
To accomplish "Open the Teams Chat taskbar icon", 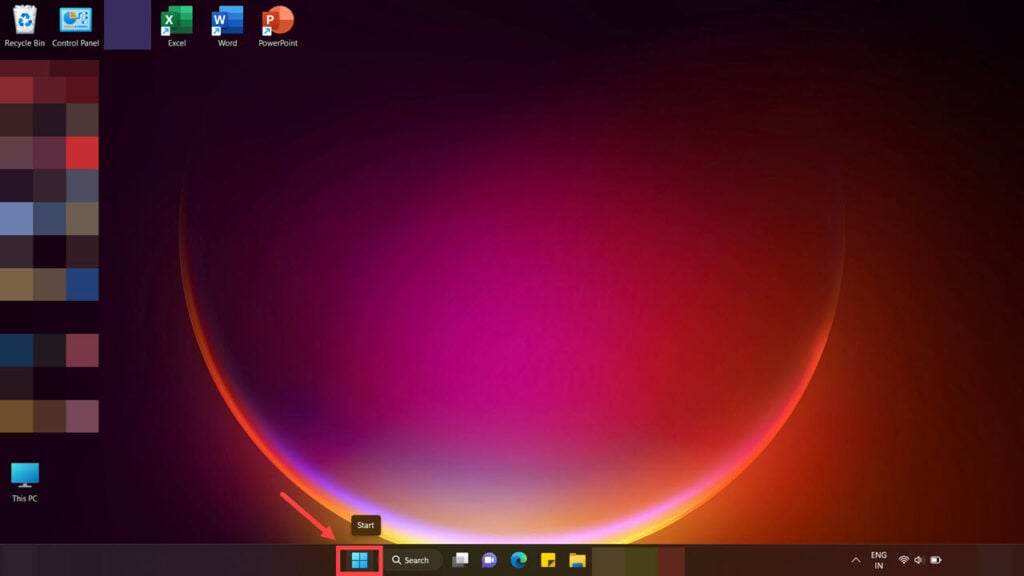I will point(489,560).
